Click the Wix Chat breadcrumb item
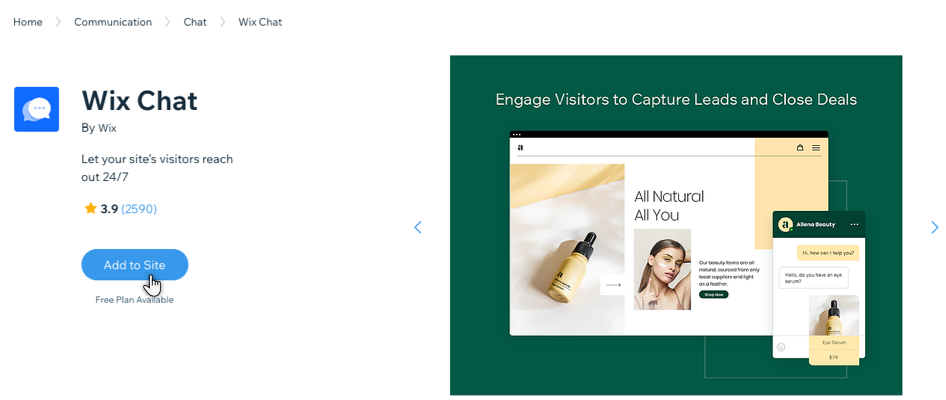Screen dimensions: 946x400 click(x=260, y=22)
